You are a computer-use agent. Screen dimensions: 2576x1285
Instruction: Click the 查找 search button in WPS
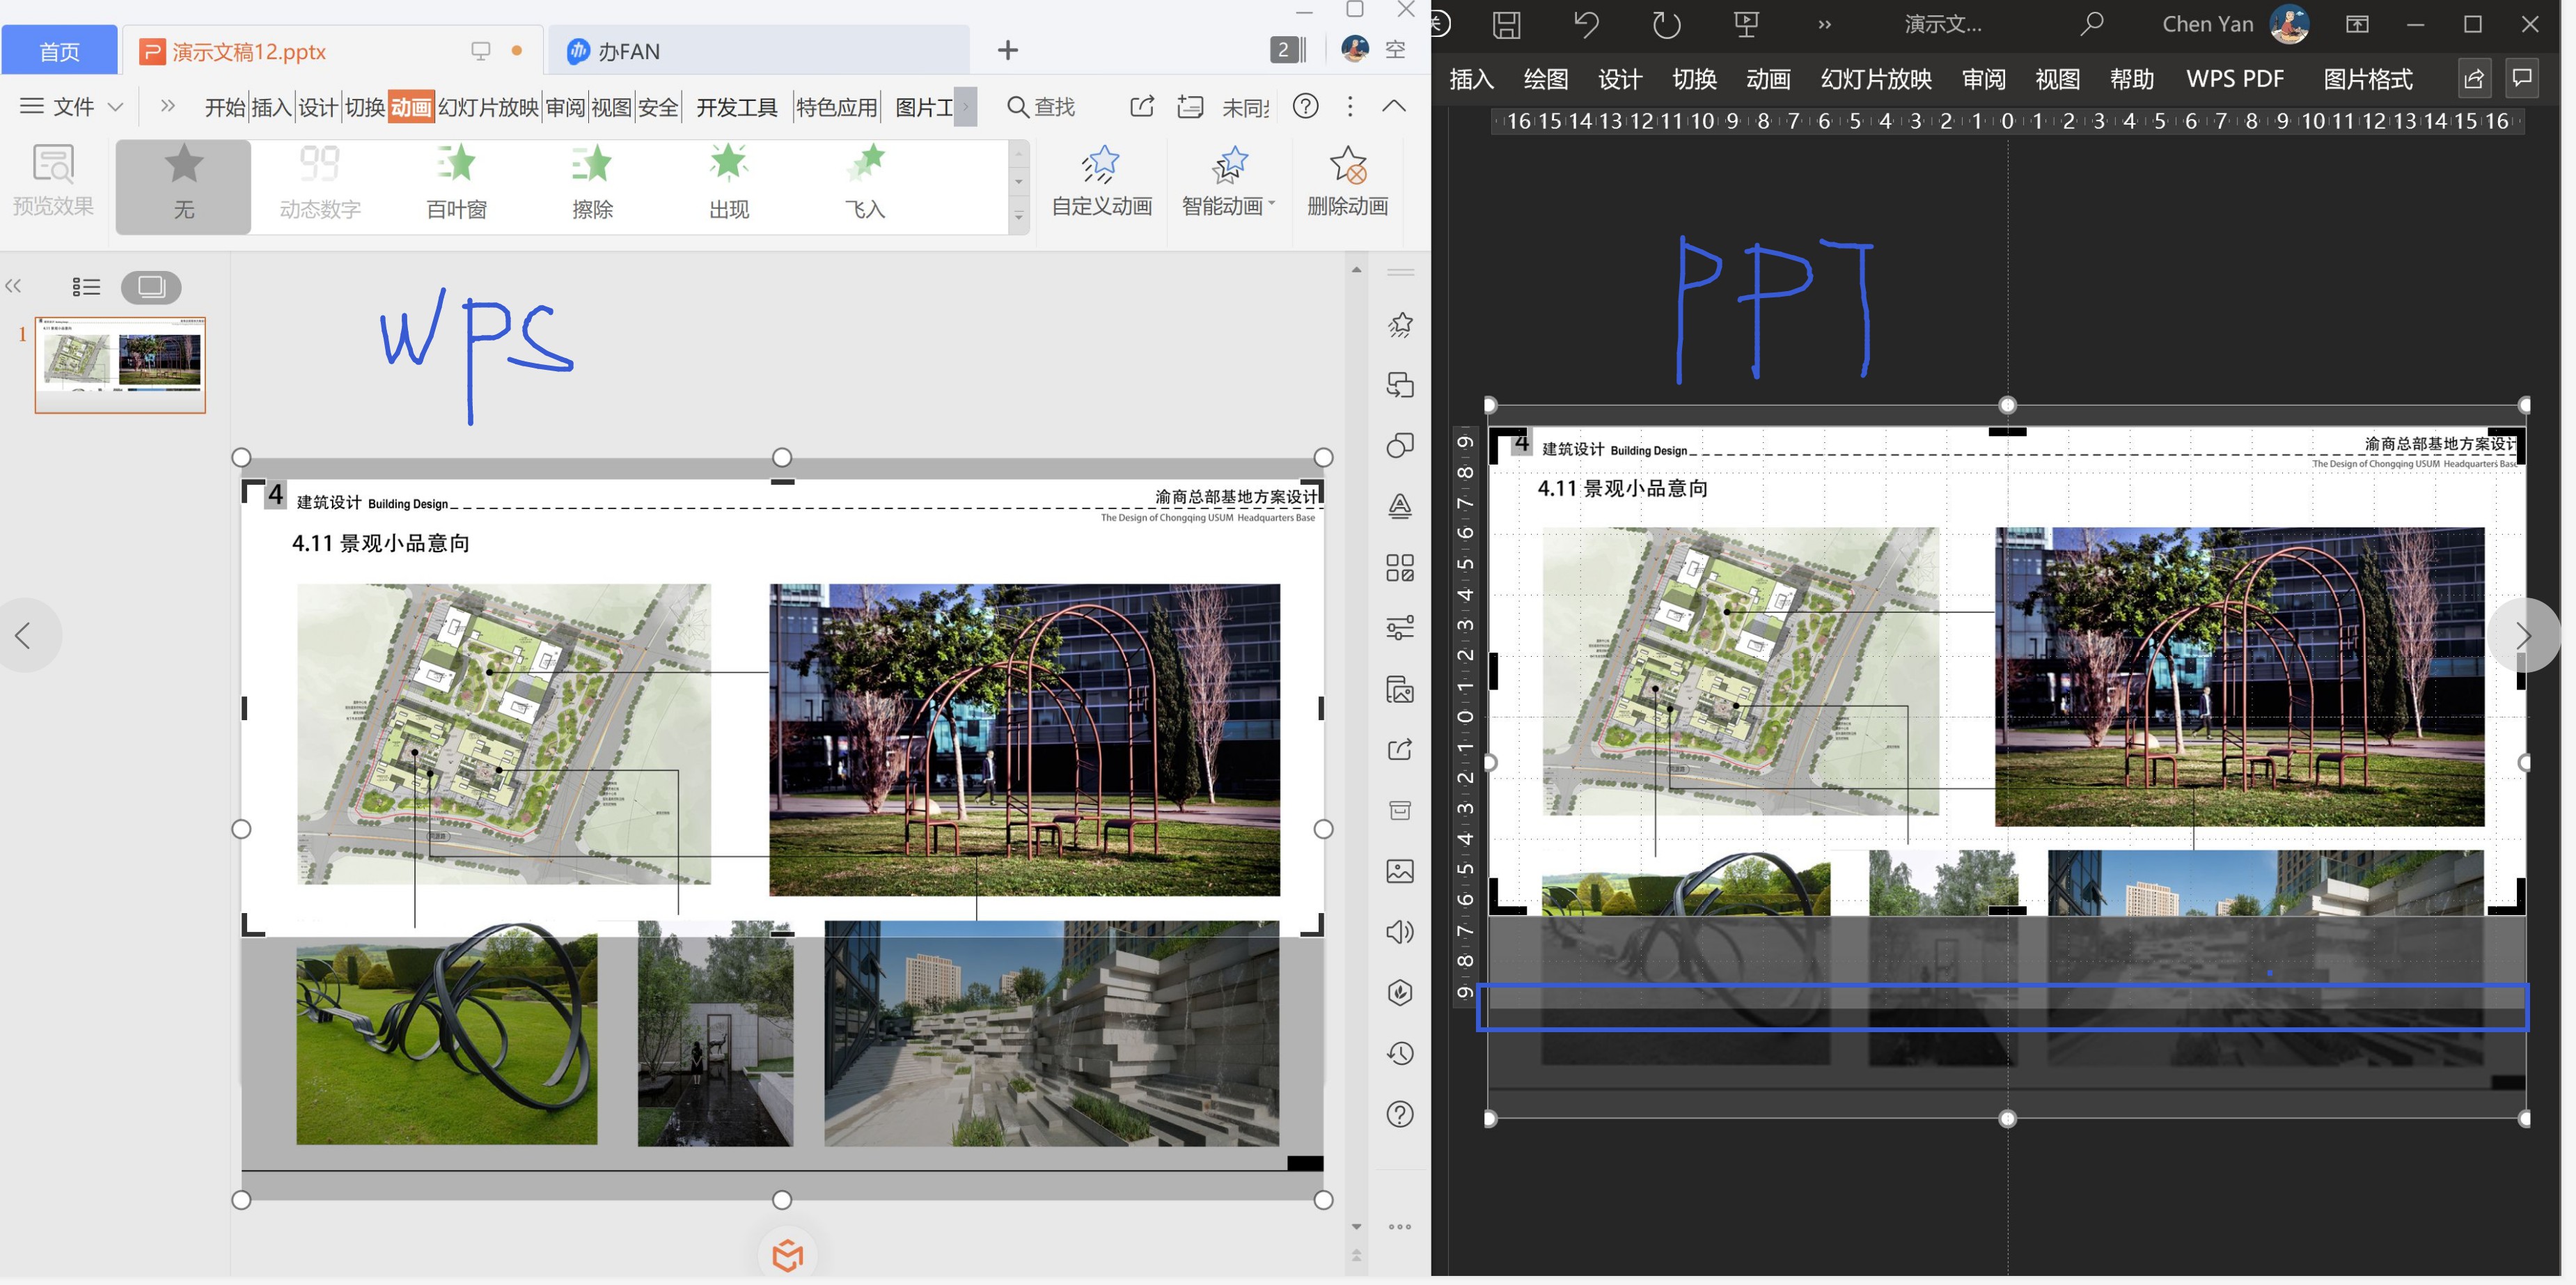tap(1041, 106)
